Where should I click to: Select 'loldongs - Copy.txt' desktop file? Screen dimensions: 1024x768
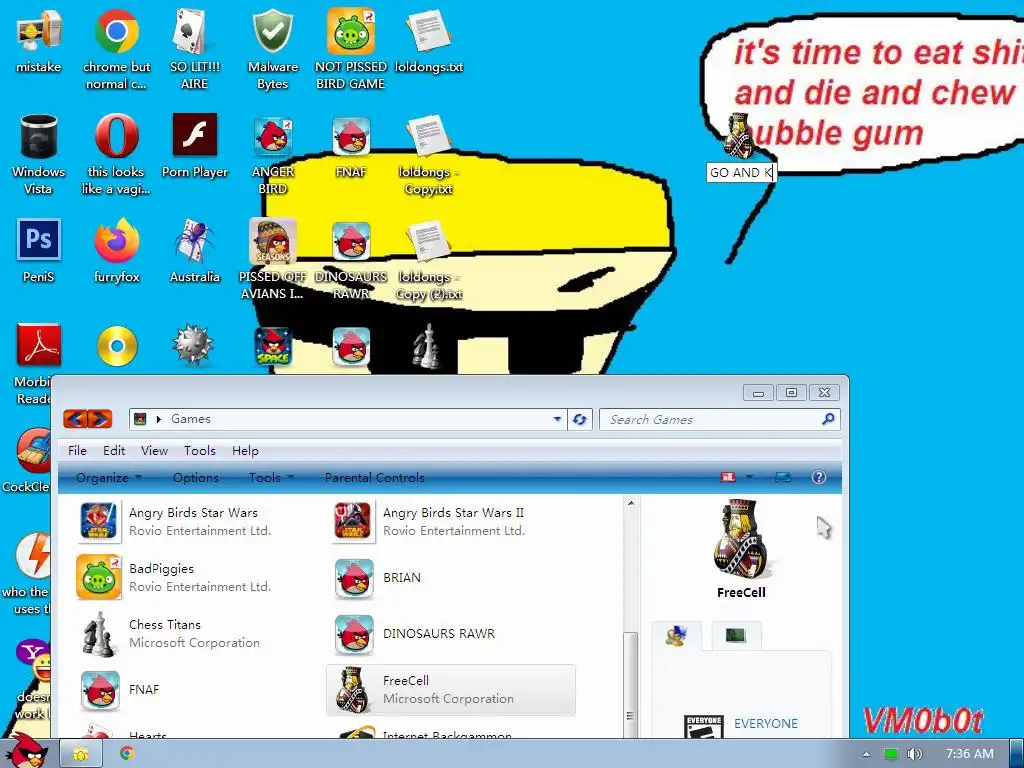428,154
